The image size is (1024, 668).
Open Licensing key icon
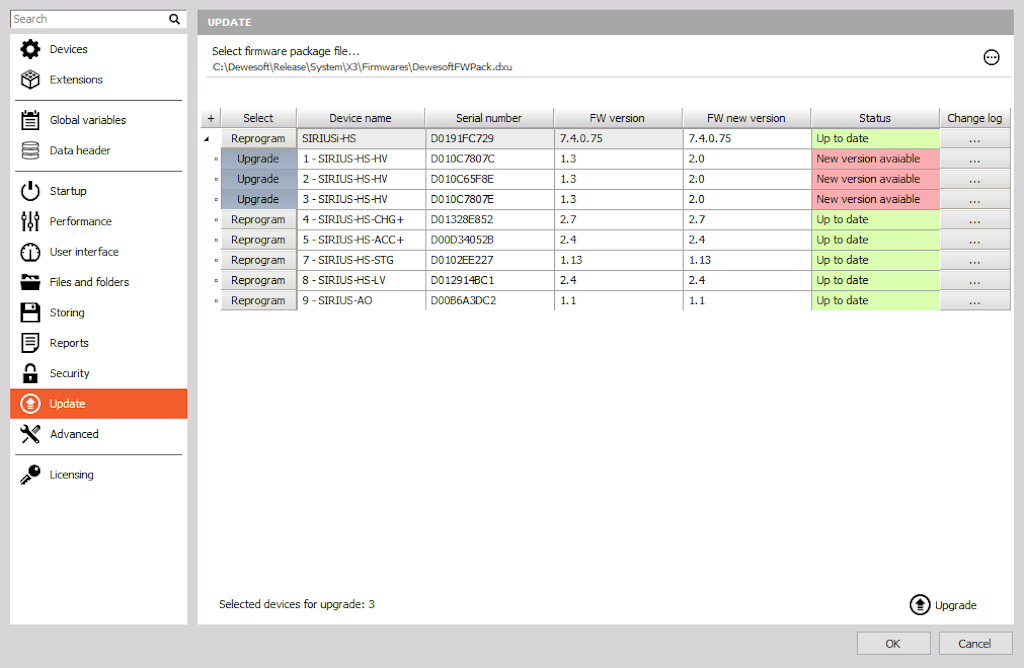point(30,474)
